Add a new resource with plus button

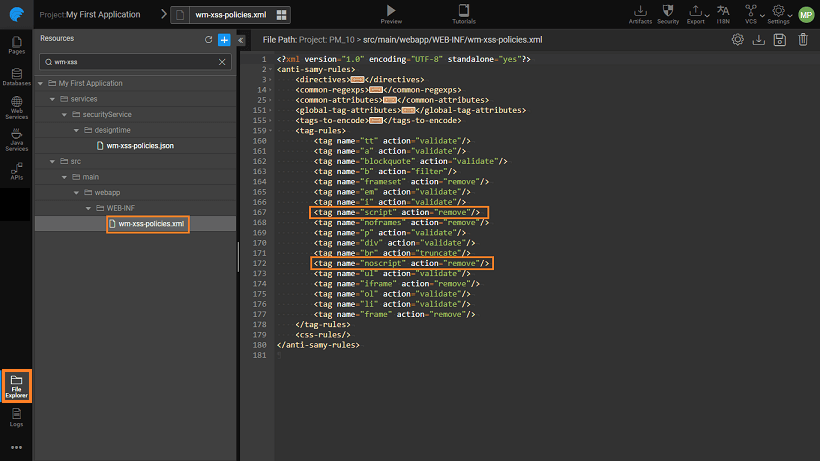coord(224,39)
